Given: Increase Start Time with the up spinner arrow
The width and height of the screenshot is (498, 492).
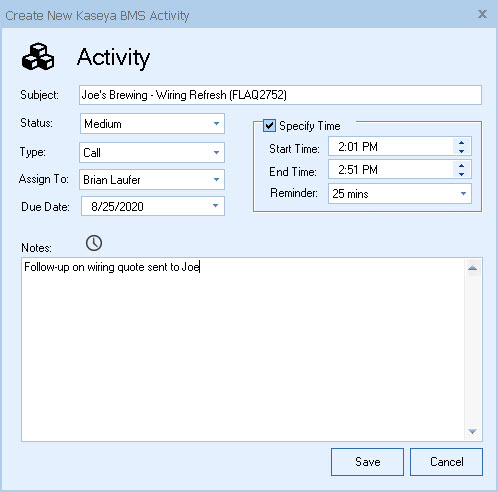Looking at the screenshot, I should click(461, 143).
